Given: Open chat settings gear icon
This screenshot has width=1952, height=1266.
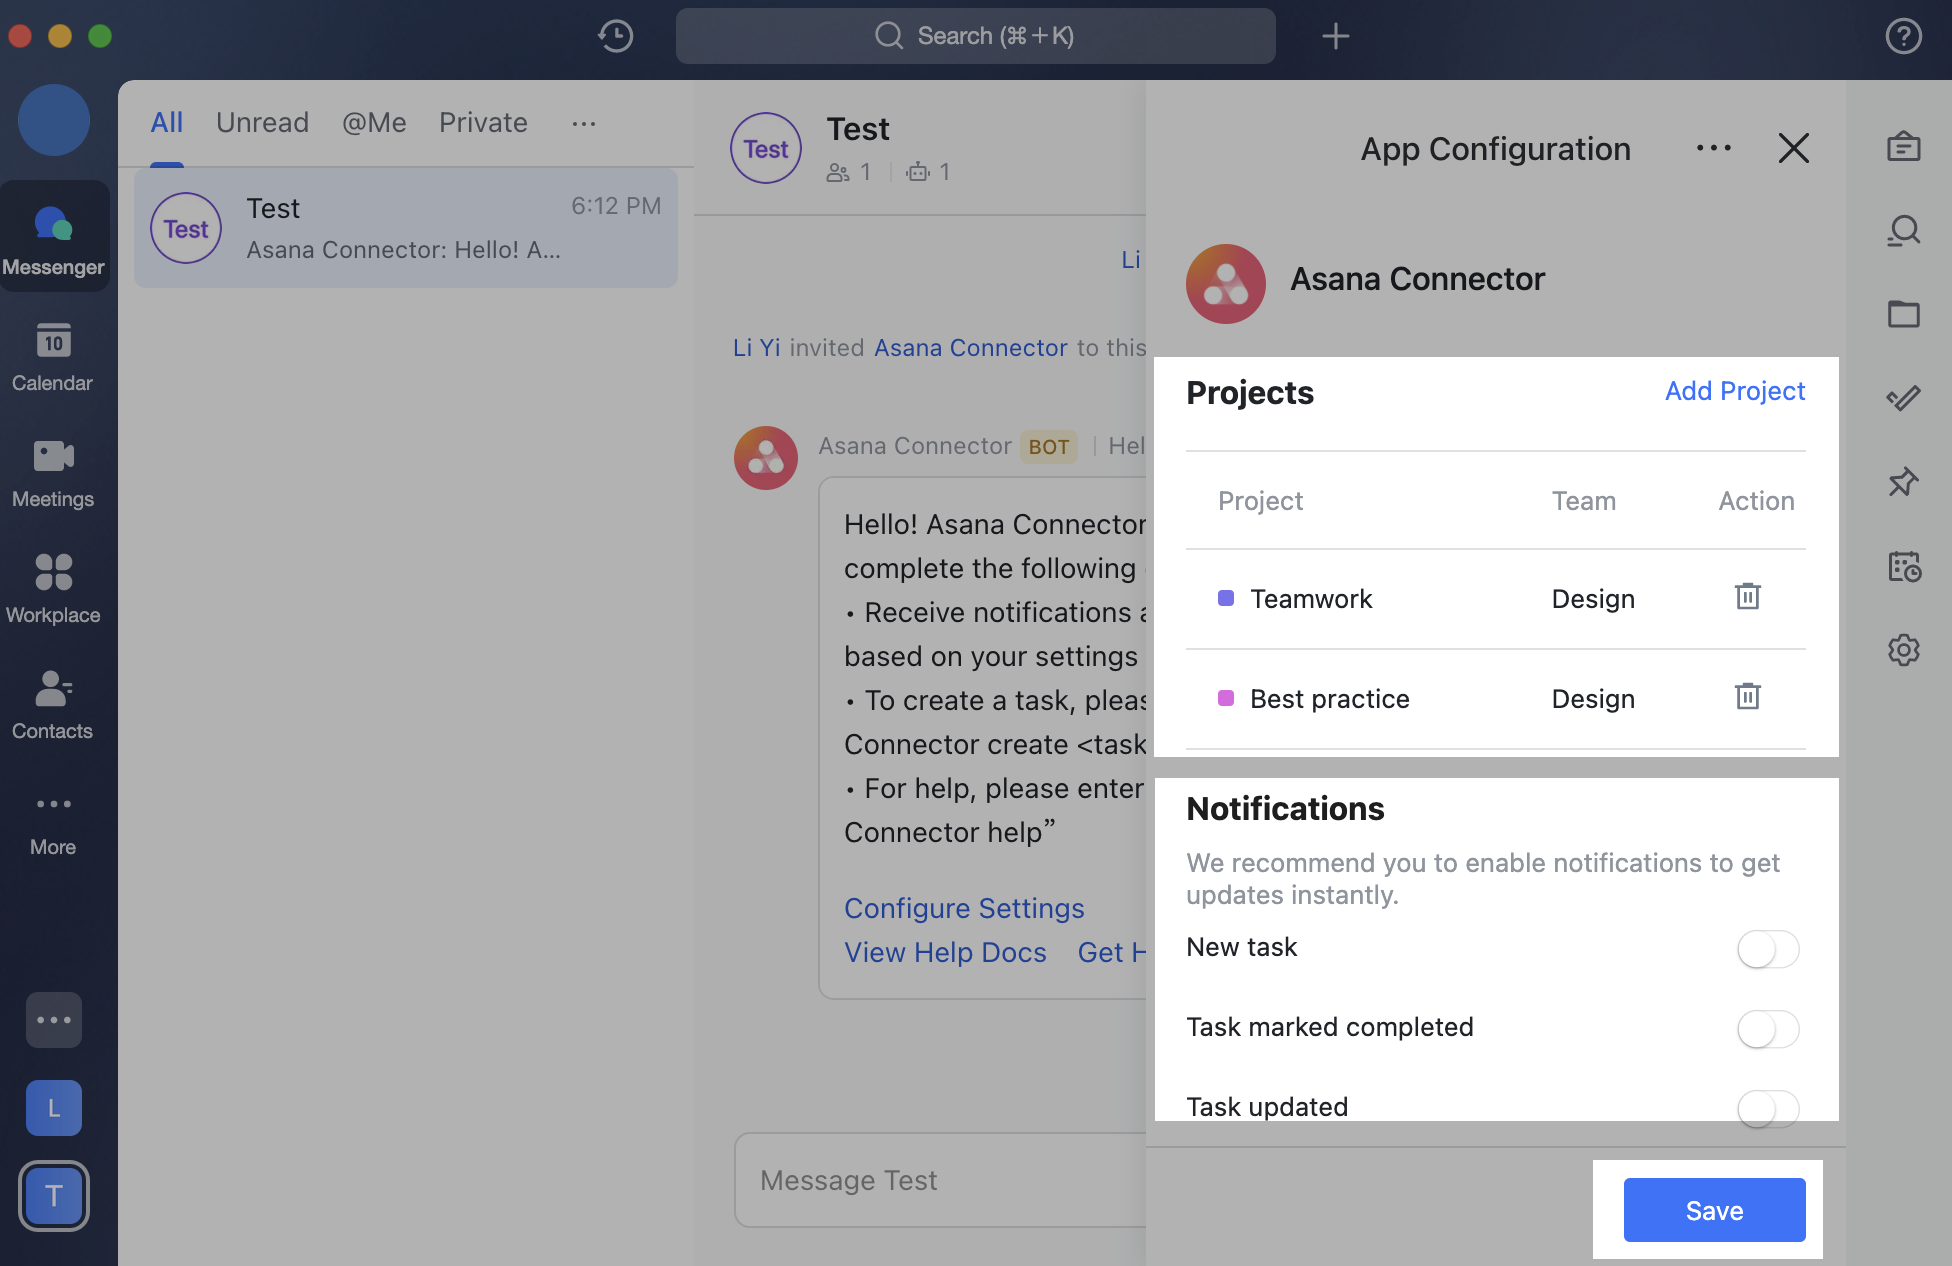Looking at the screenshot, I should coord(1904,650).
